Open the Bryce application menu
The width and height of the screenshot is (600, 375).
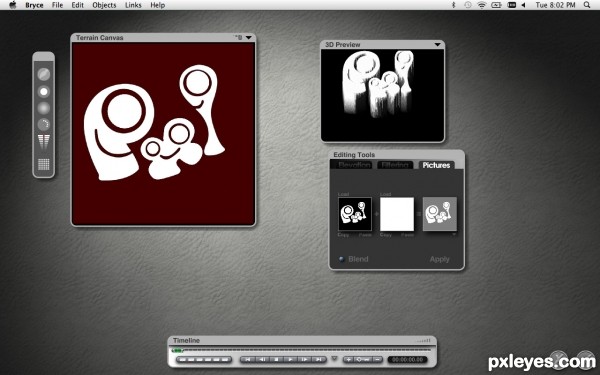pyautogui.click(x=34, y=5)
